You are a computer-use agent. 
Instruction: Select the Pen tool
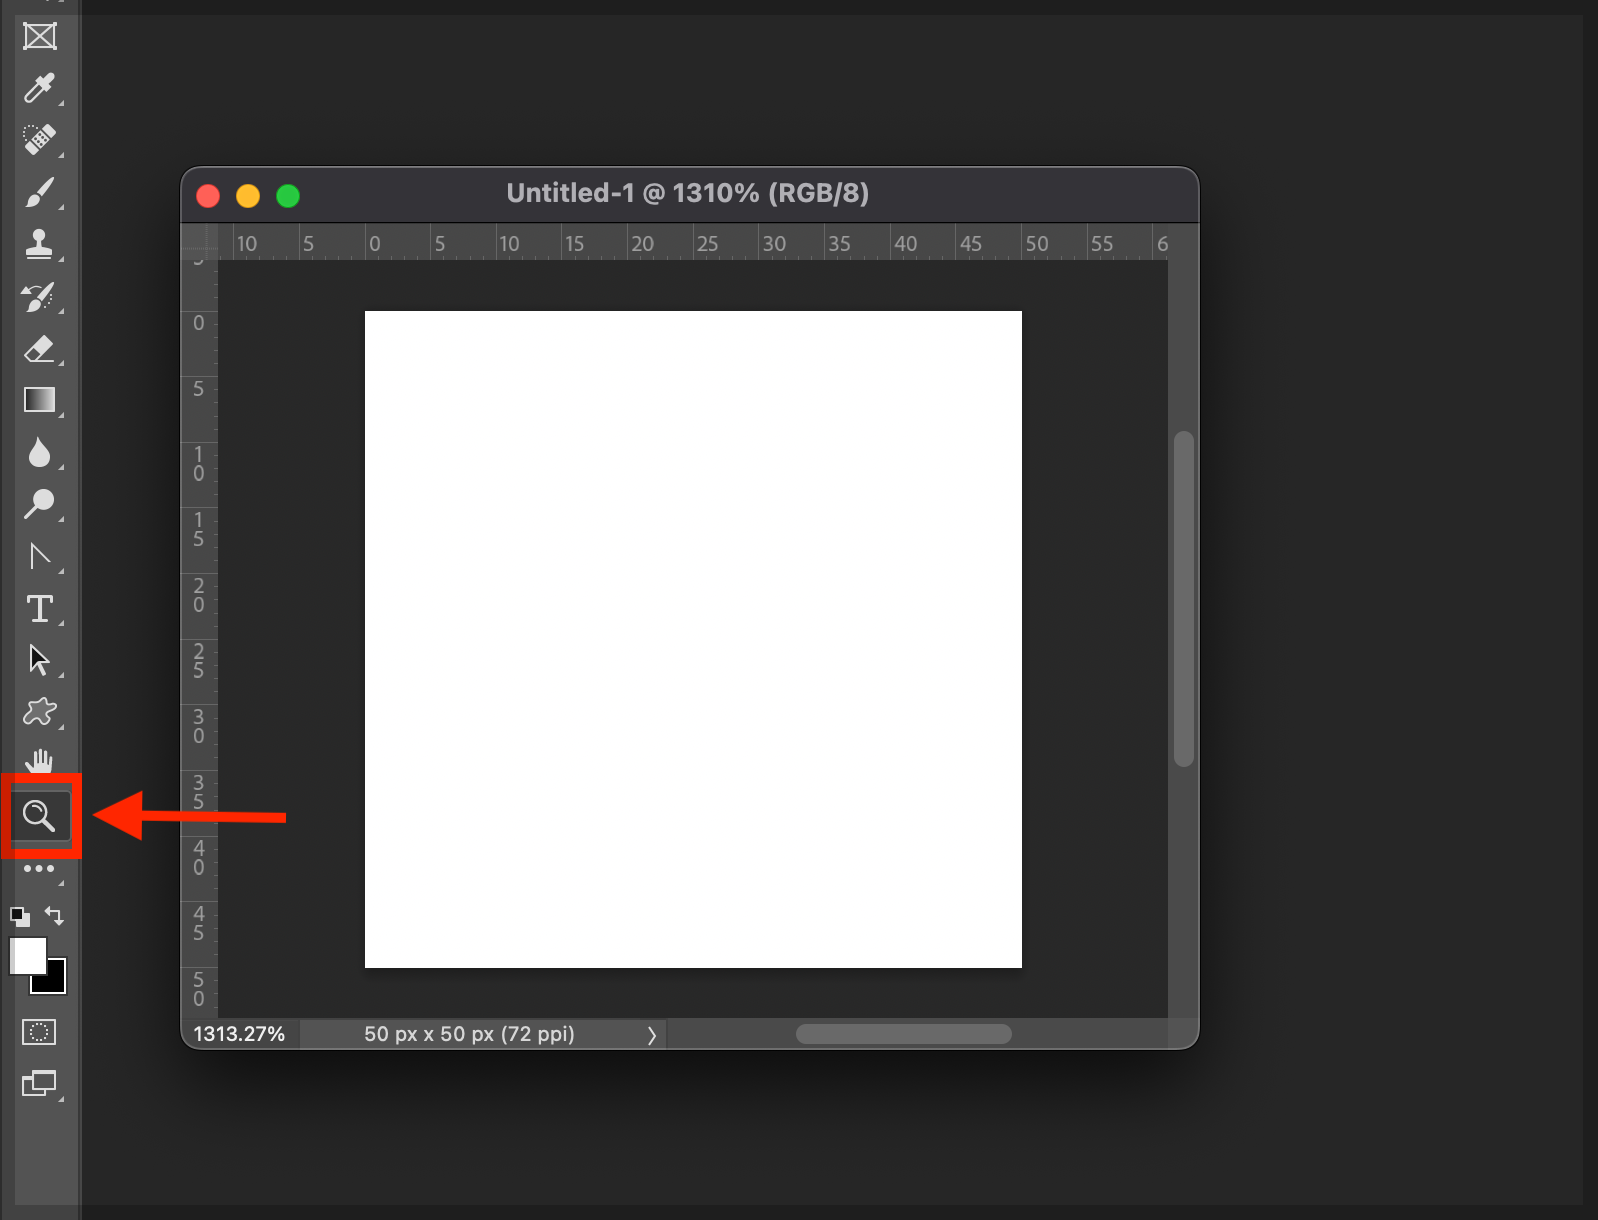click(x=39, y=556)
